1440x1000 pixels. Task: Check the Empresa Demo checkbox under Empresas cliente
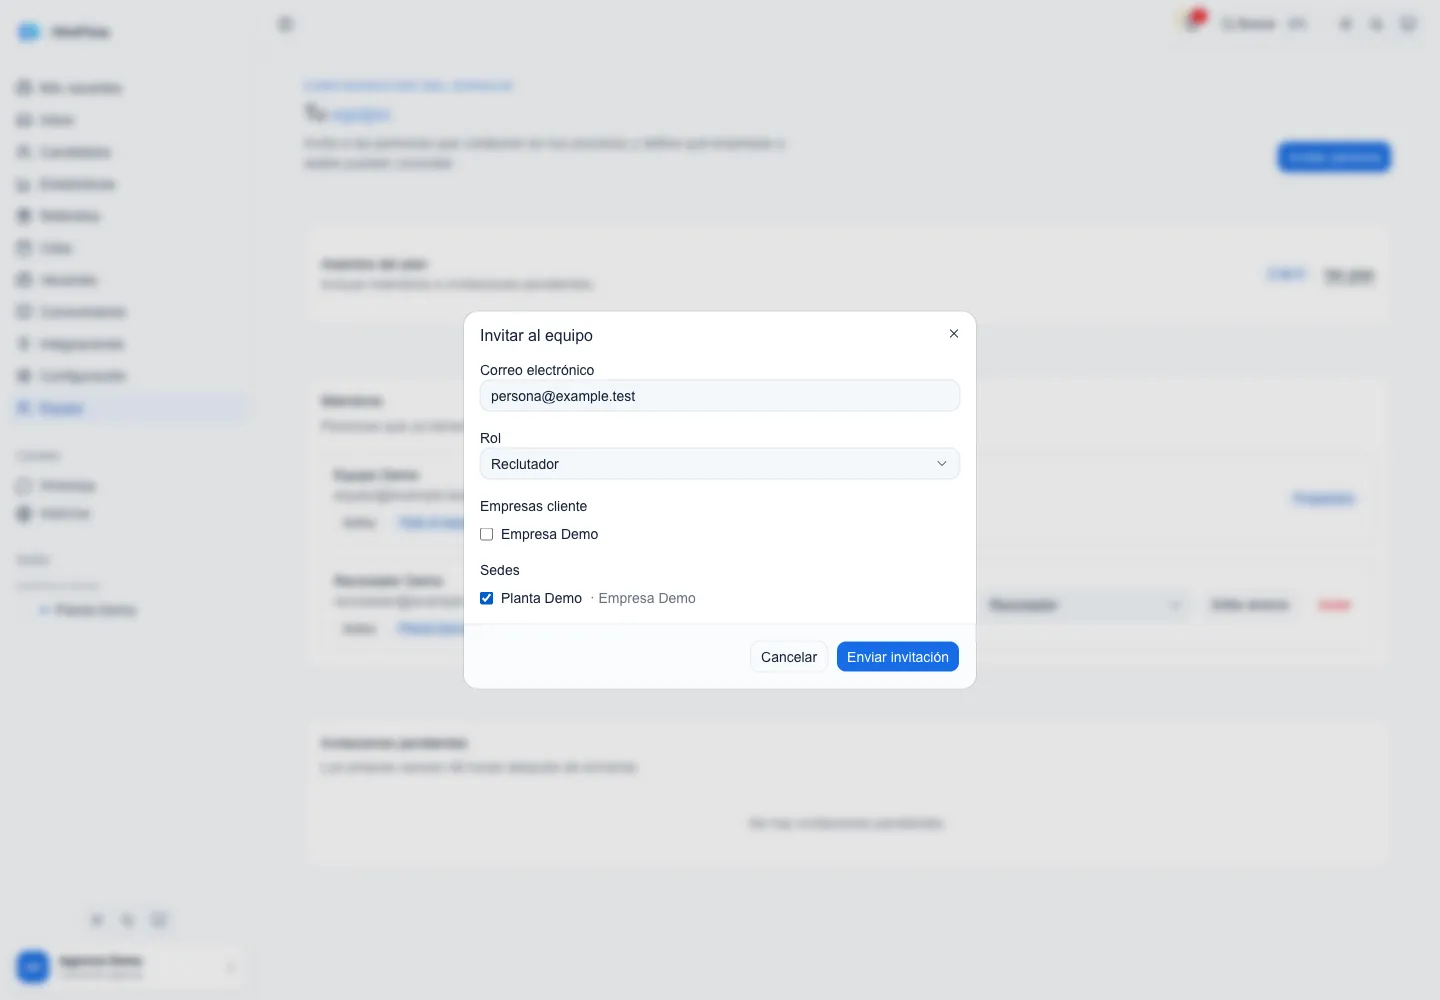click(487, 534)
